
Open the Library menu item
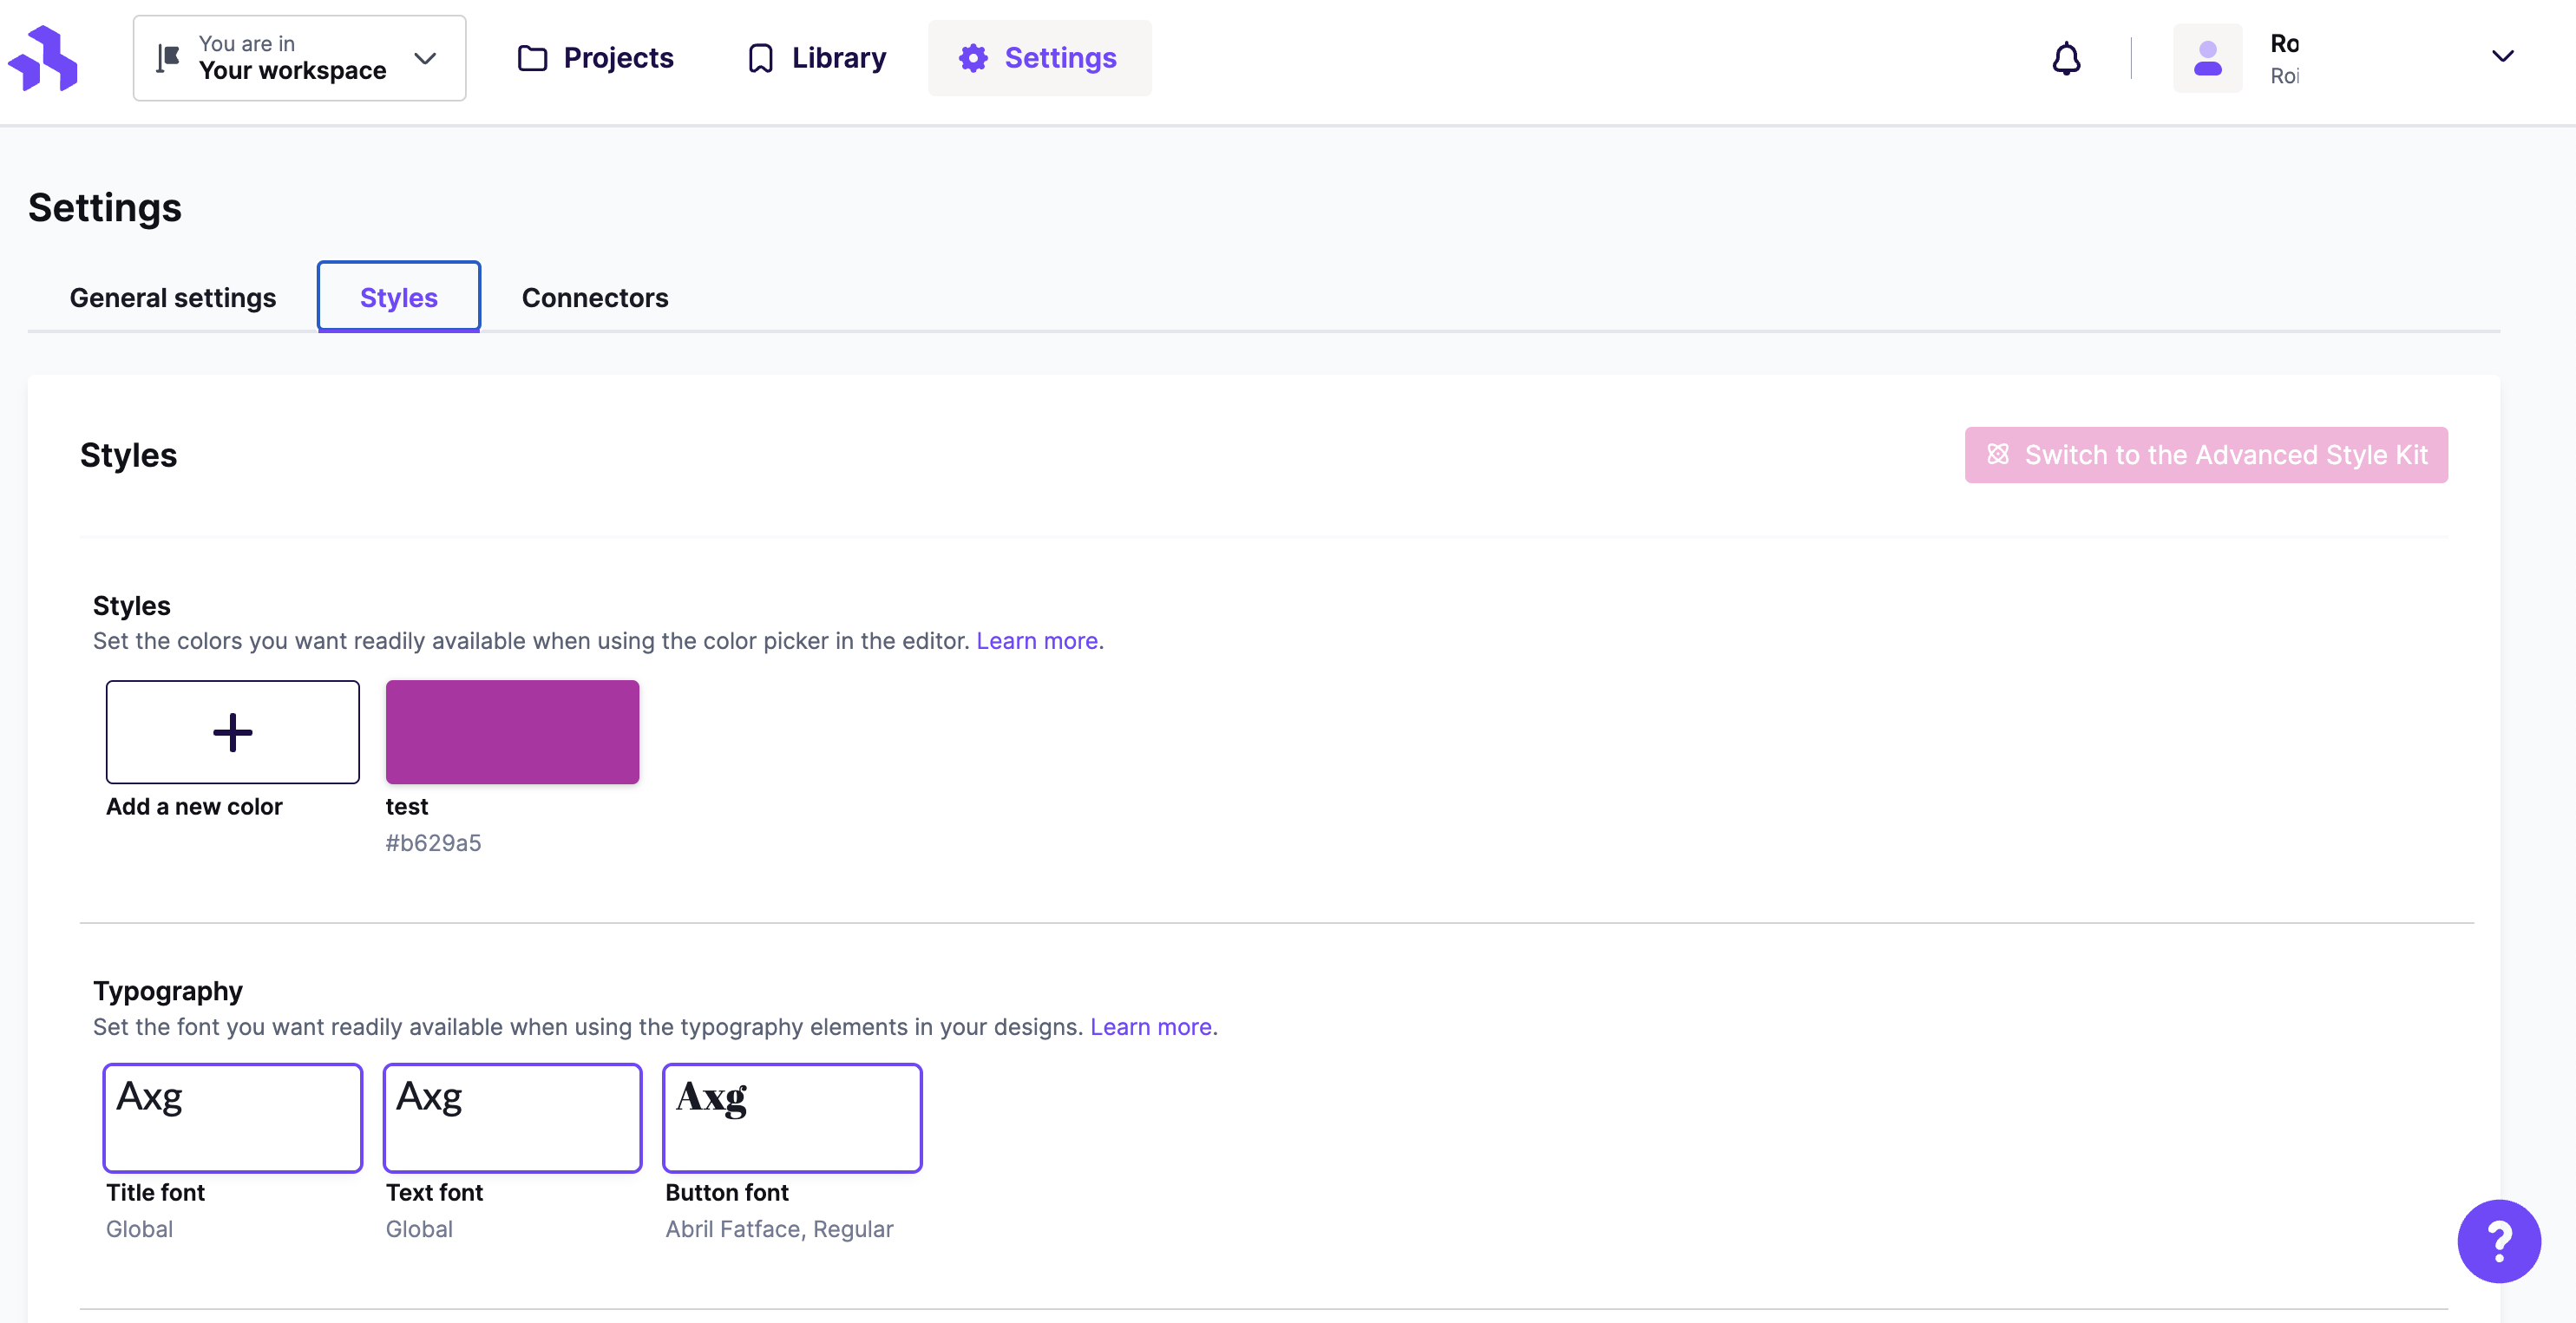point(817,58)
